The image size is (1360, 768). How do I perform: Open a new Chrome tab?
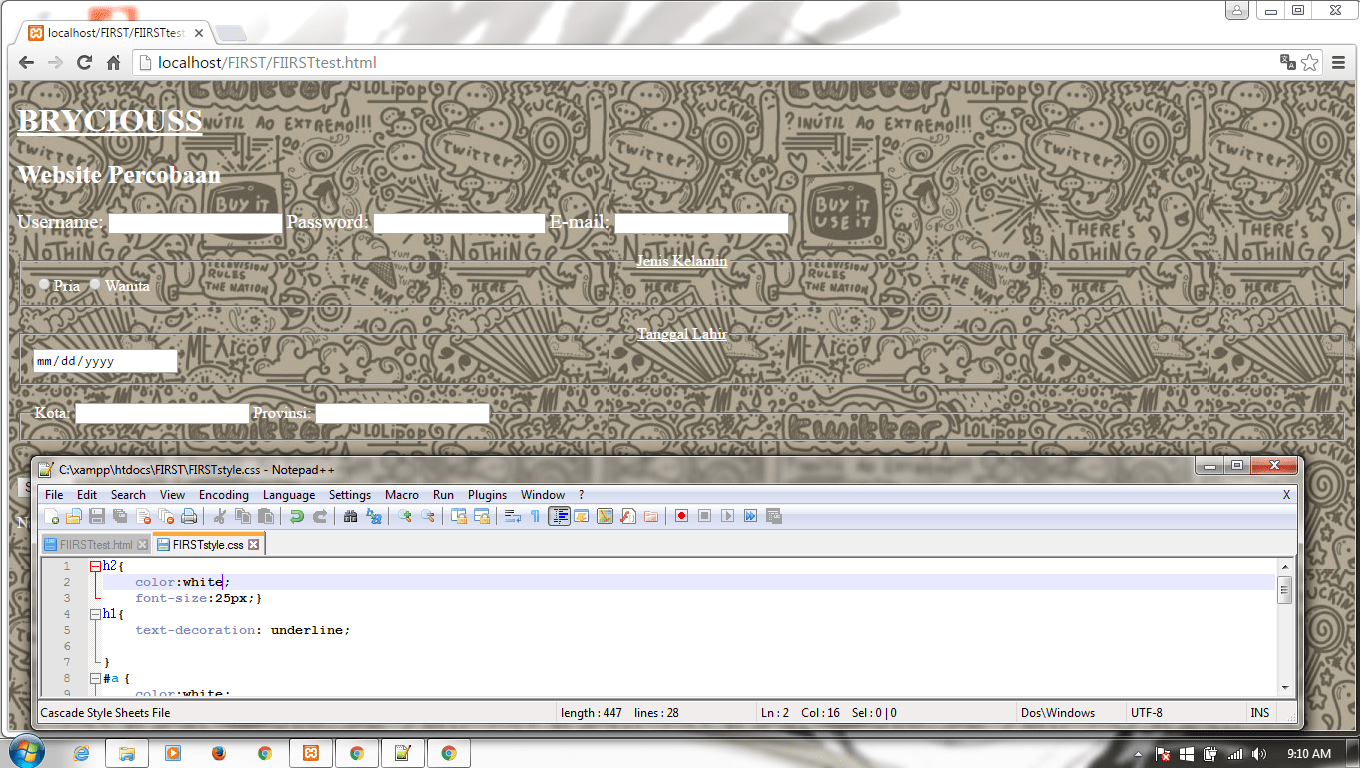pos(231,33)
